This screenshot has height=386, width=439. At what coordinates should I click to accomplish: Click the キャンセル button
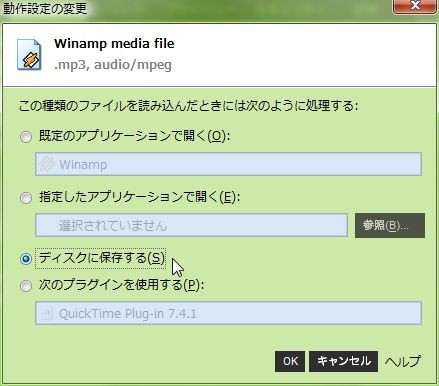coord(343,361)
